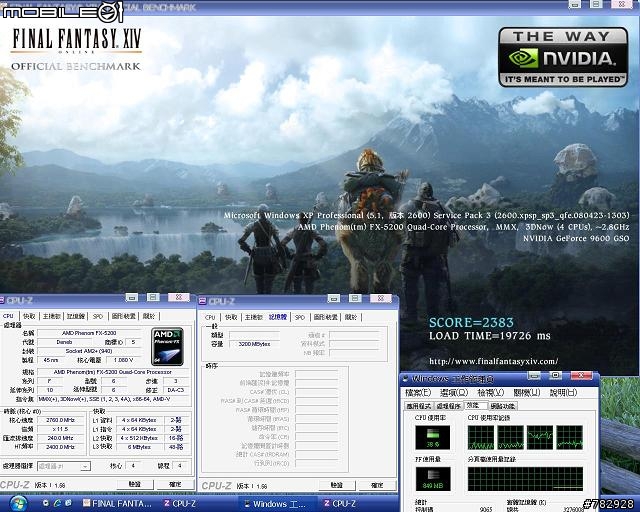This screenshot has height=512, width=640.
Task: Click the x 11.5 multiplier field
Action: coord(60,429)
